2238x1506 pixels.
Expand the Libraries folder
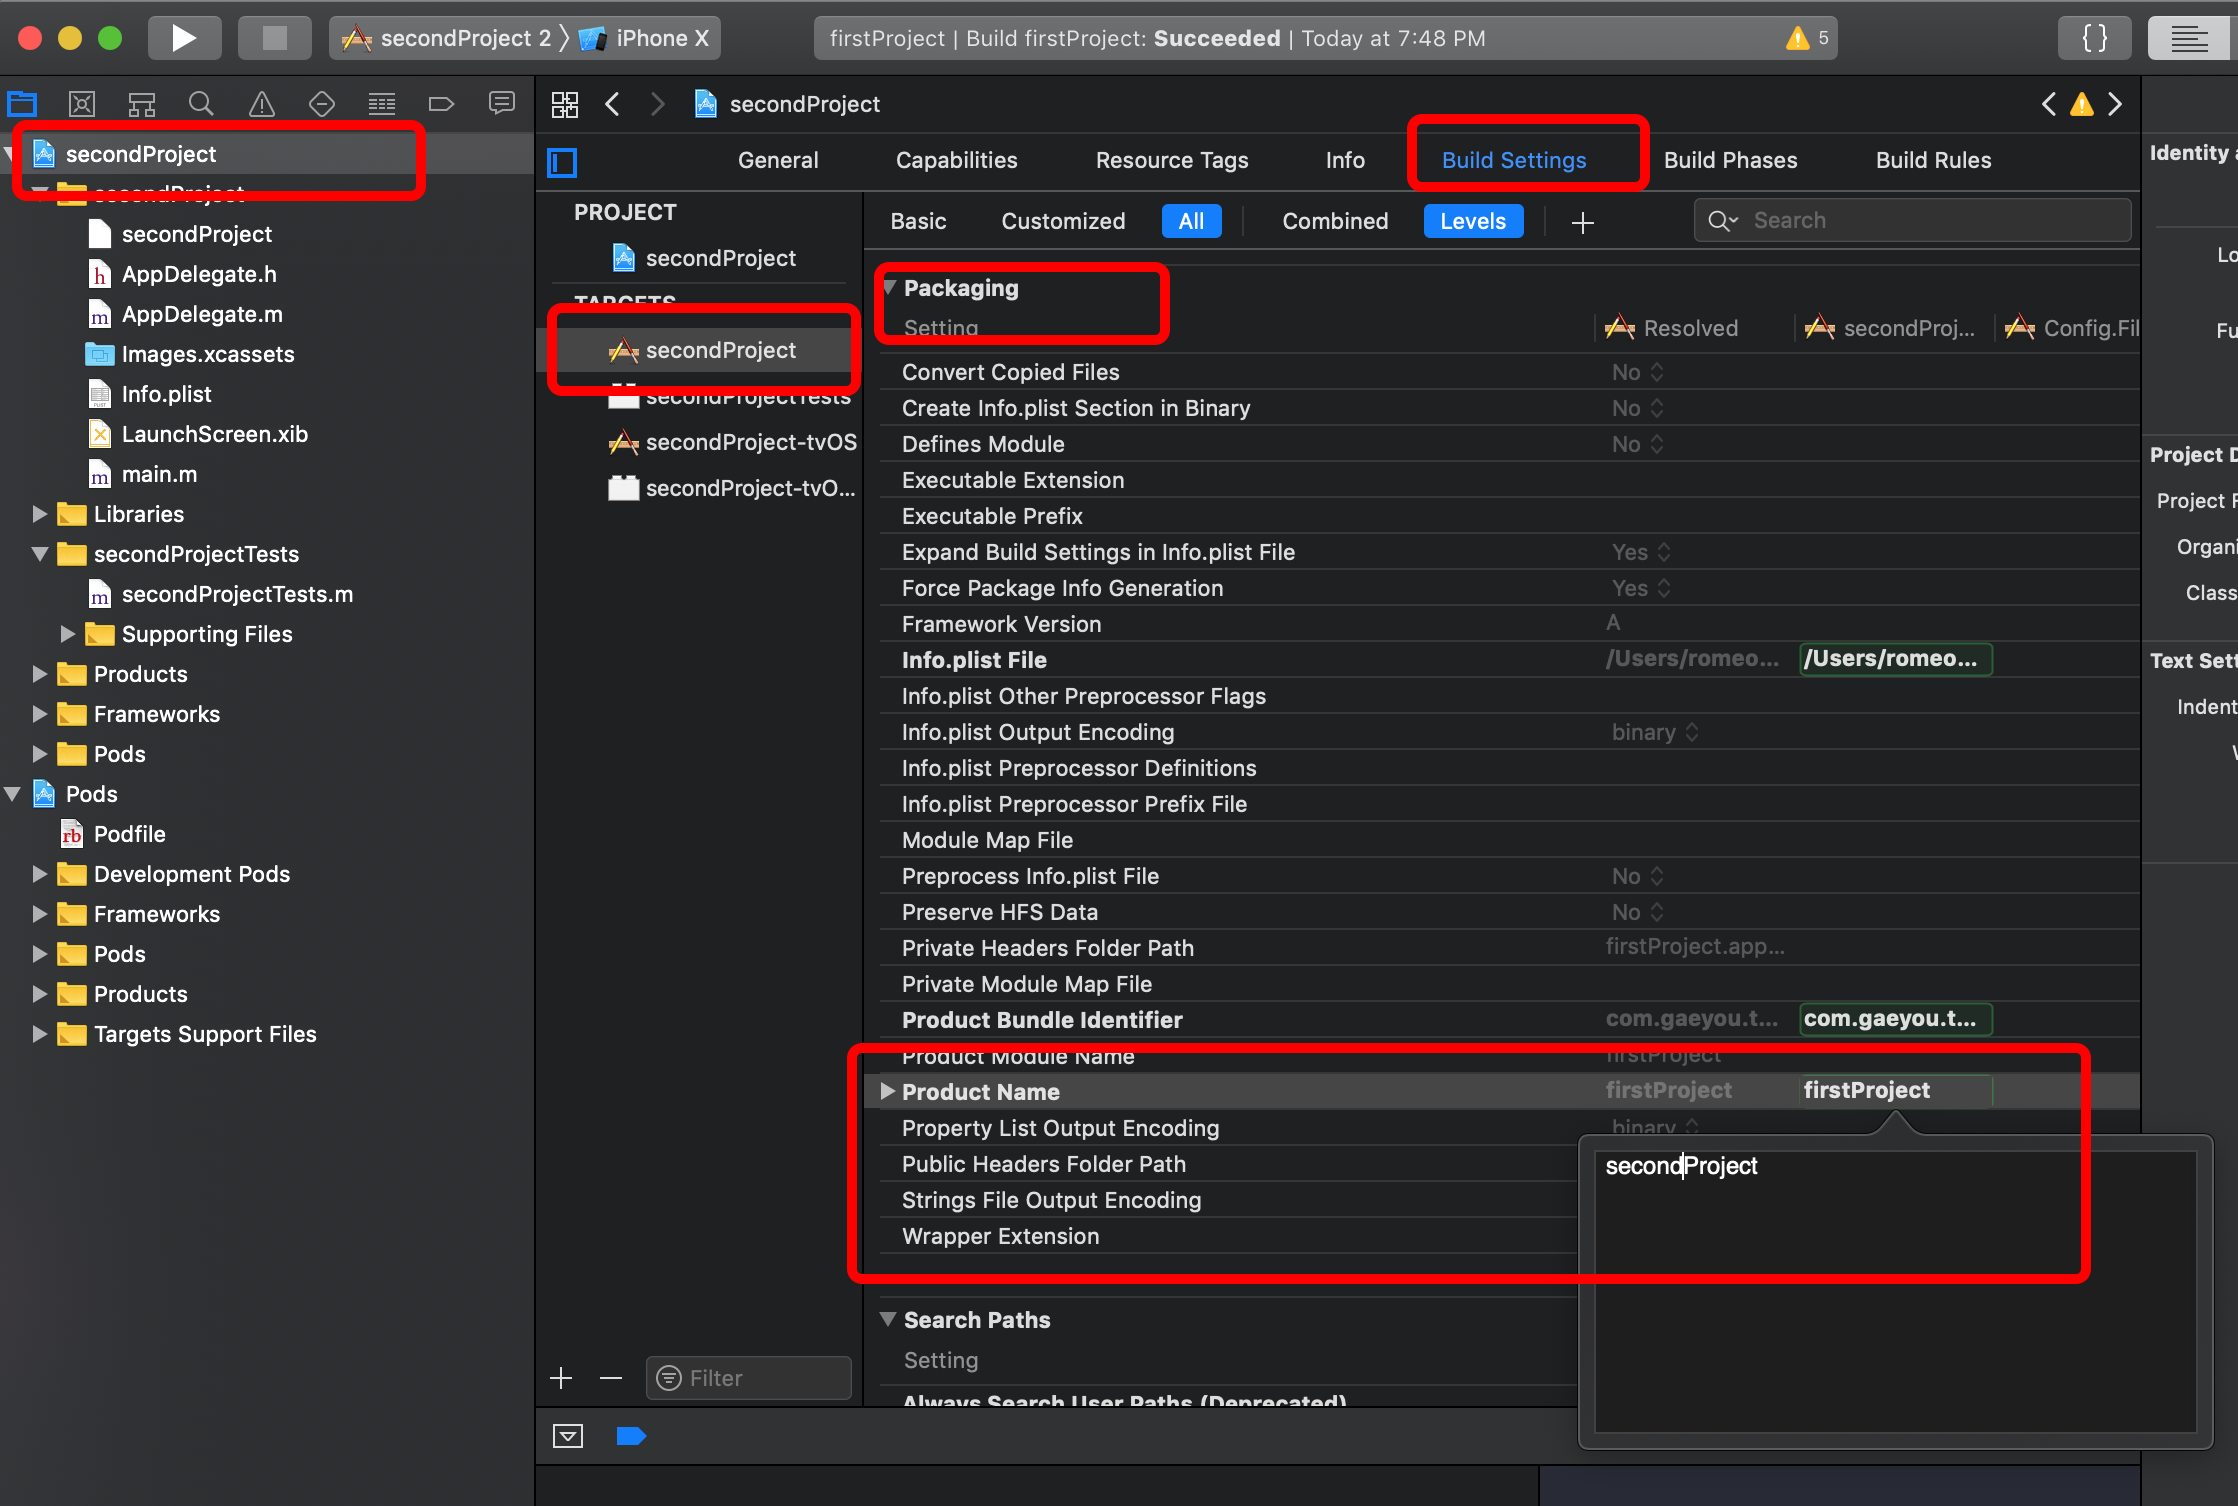pyautogui.click(x=39, y=514)
